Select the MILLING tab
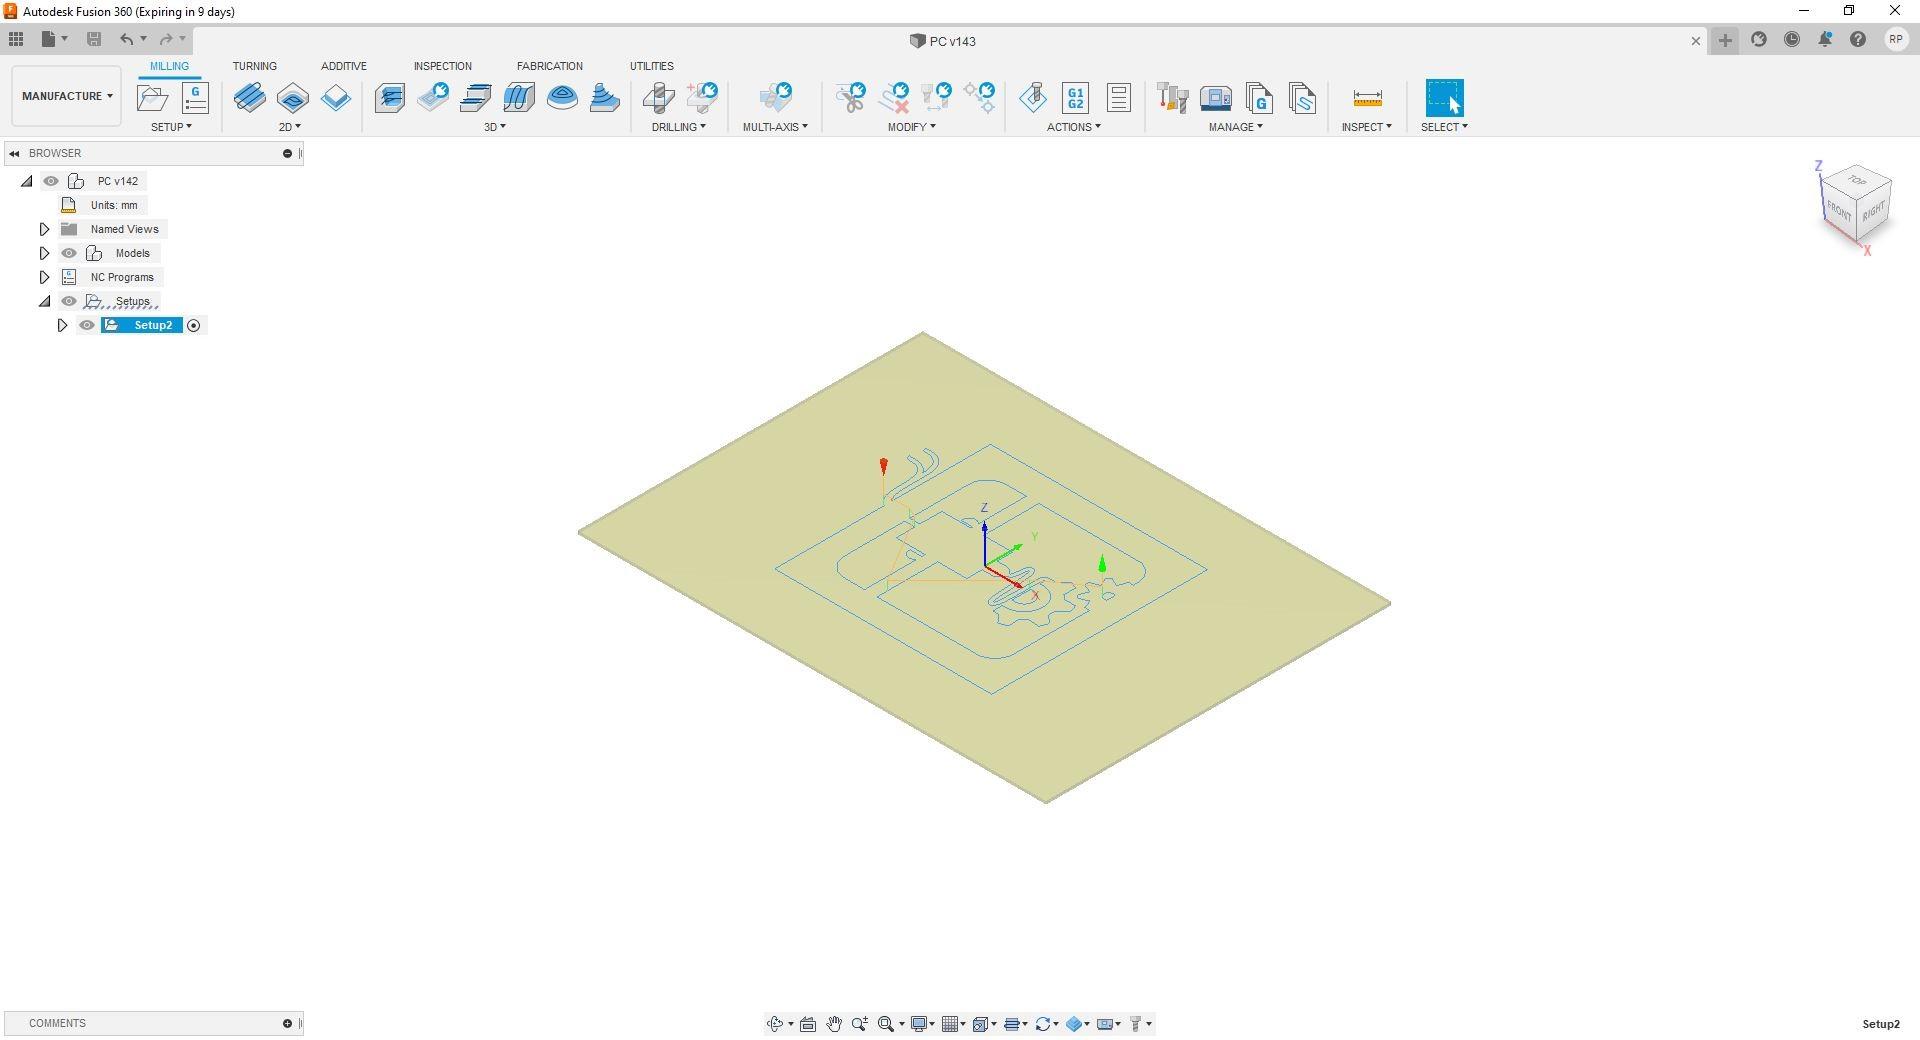Screen dimensions: 1920x1040 tap(169, 66)
